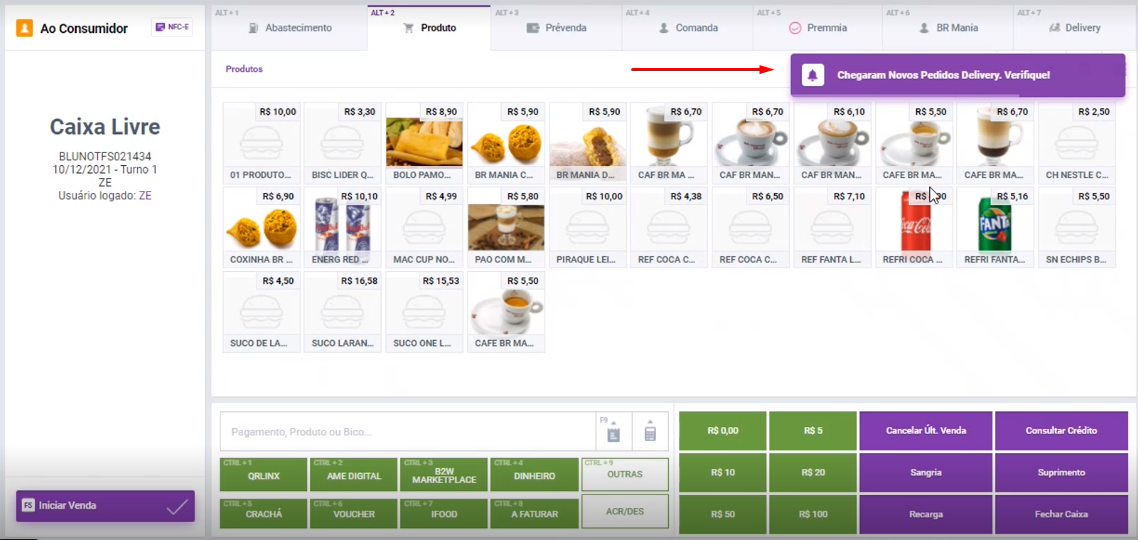This screenshot has width=1138, height=540.
Task: Add MAC CUP NO product tile
Action: [x=424, y=227]
